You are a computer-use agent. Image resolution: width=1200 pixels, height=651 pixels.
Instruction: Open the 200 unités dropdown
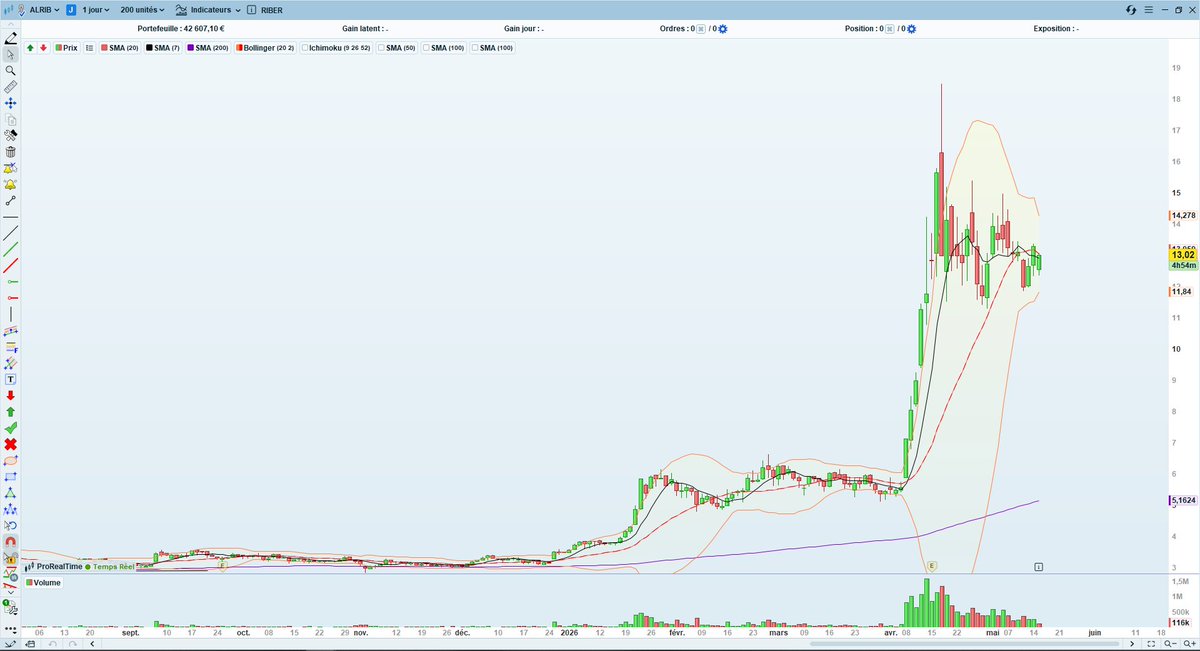[141, 9]
